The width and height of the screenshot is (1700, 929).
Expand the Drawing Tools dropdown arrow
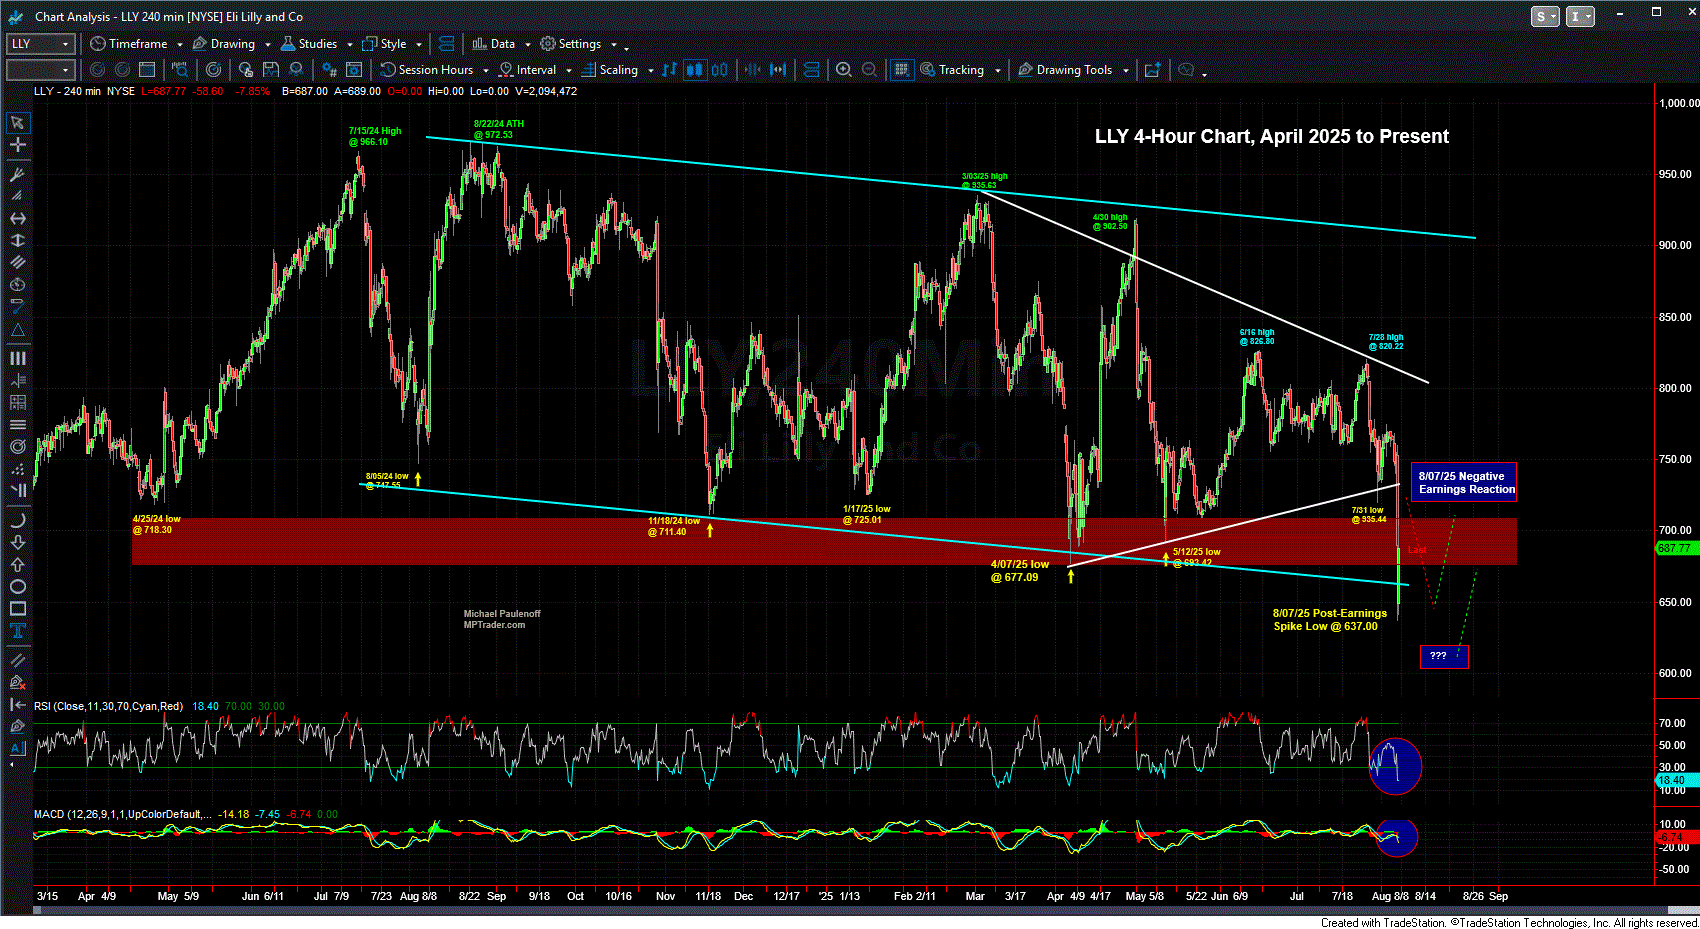(1126, 70)
